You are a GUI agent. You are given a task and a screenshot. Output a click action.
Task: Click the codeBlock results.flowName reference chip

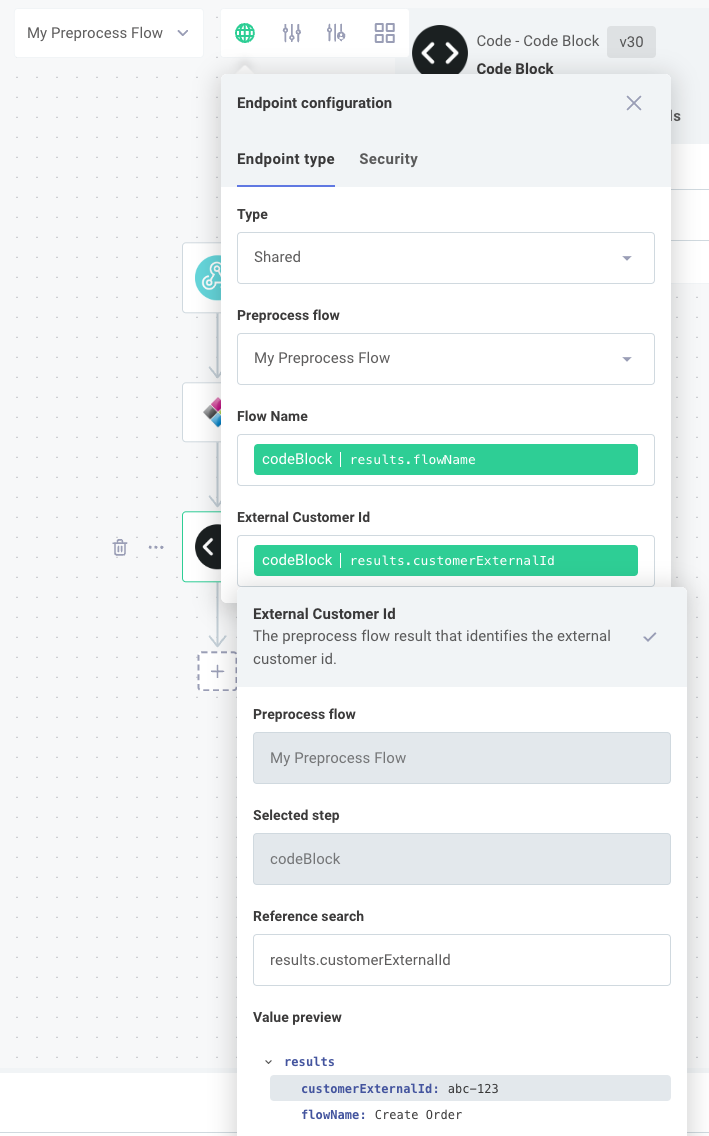(x=445, y=458)
